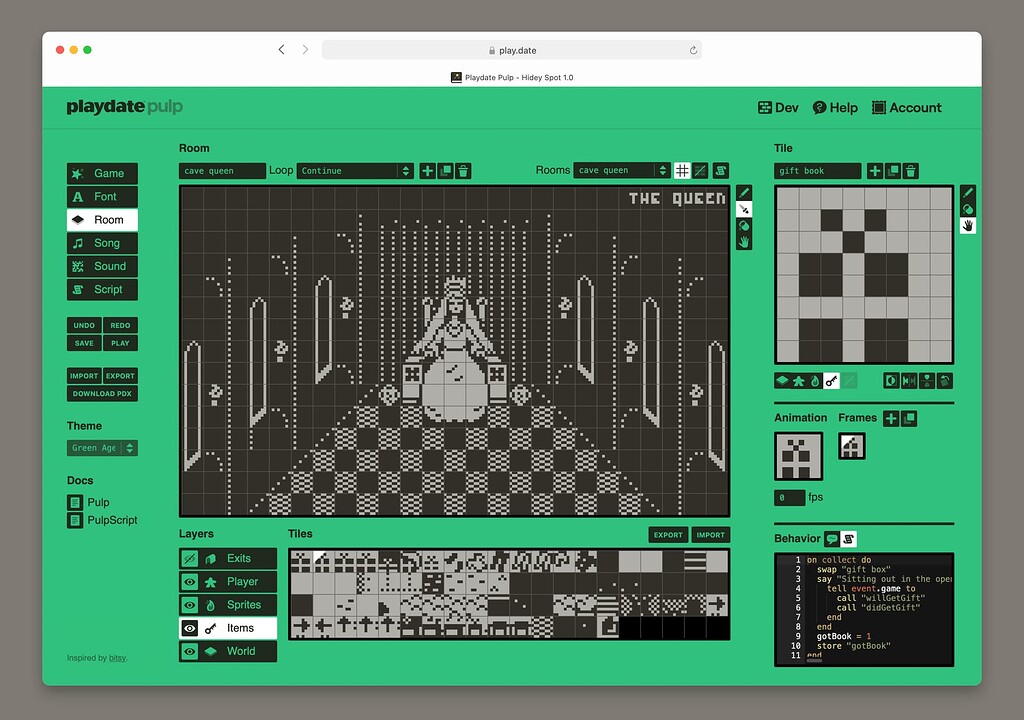Delete the gift book tile with the trash icon
Image resolution: width=1024 pixels, height=720 pixels.
point(910,170)
